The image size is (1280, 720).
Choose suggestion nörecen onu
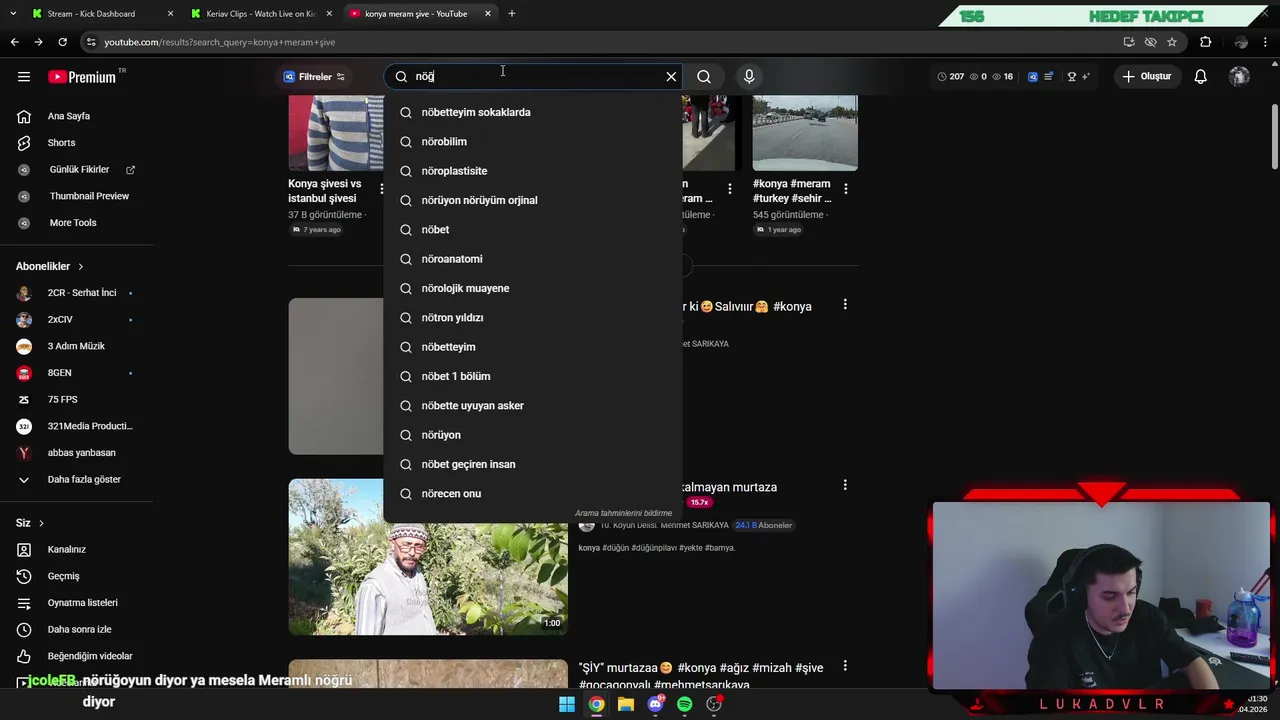pos(533,494)
